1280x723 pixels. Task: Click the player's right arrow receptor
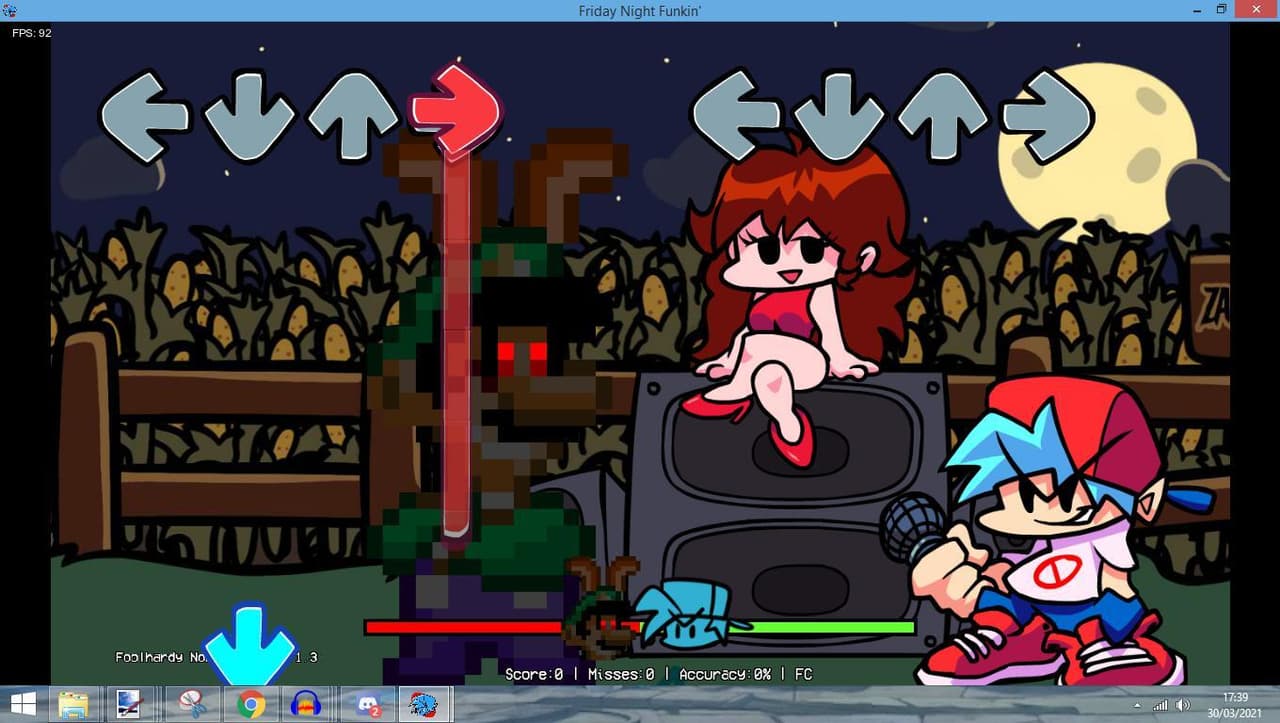point(1047,116)
